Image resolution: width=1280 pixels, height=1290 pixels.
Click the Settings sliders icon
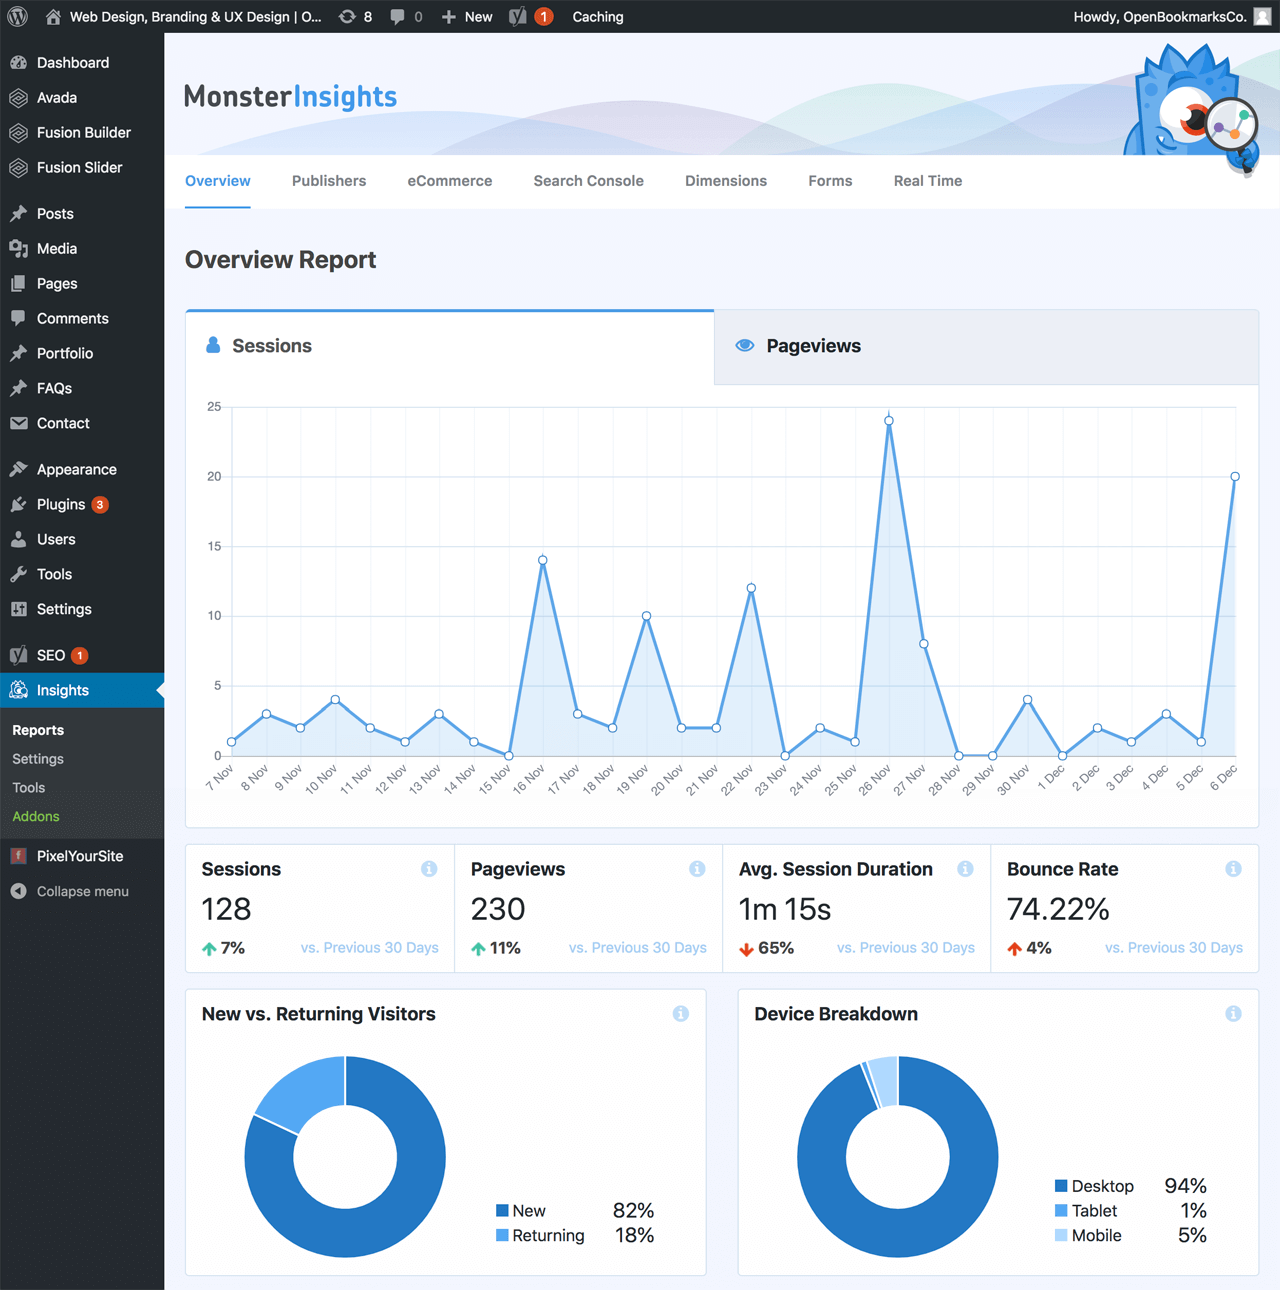[19, 609]
